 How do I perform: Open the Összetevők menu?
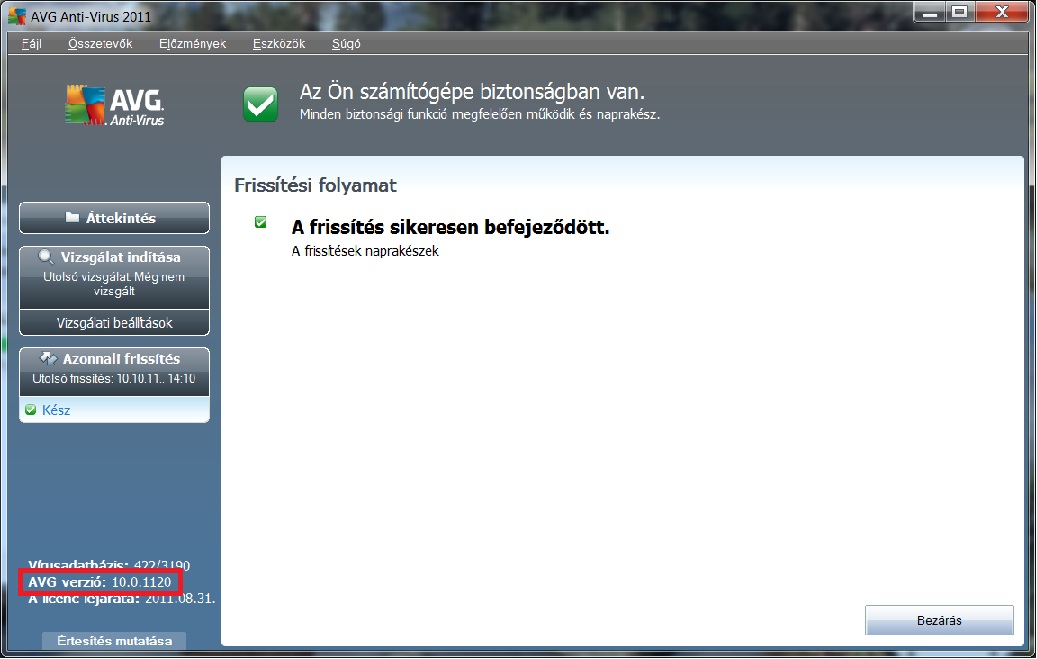[100, 44]
